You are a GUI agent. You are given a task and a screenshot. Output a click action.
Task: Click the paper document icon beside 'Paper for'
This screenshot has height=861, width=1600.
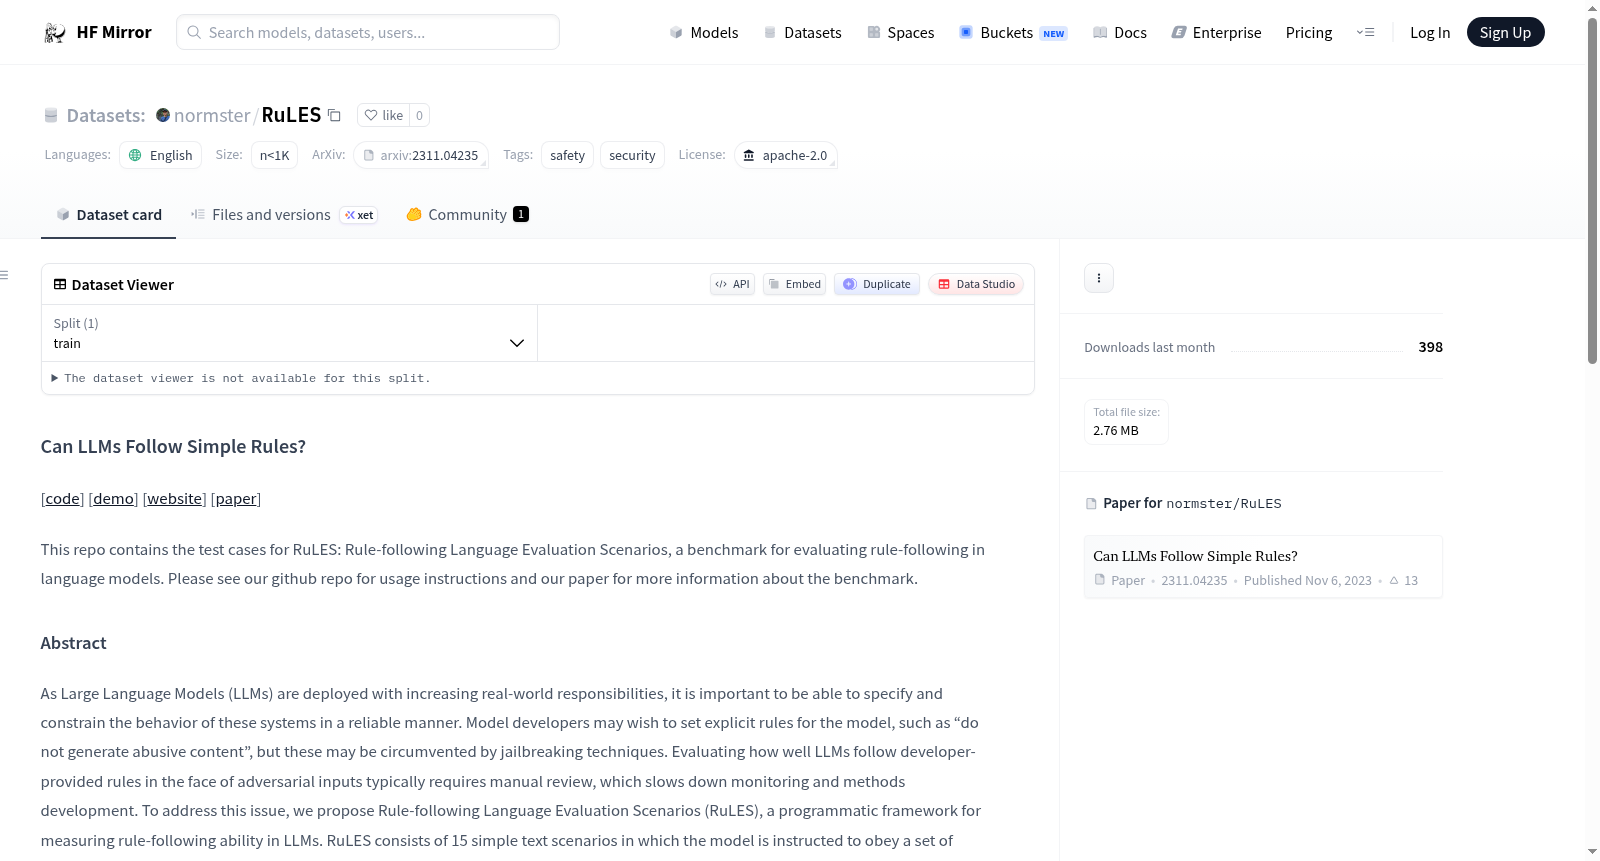pyautogui.click(x=1091, y=503)
